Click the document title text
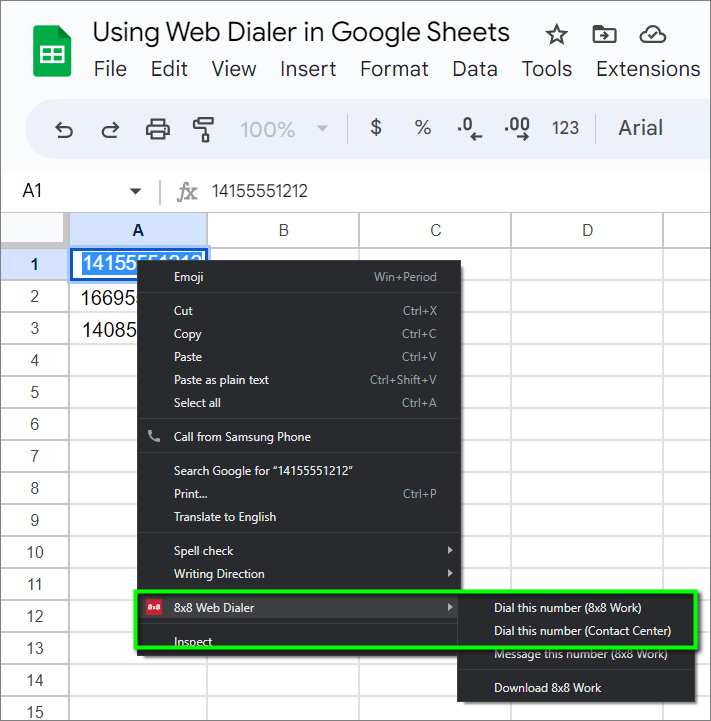 click(x=301, y=32)
